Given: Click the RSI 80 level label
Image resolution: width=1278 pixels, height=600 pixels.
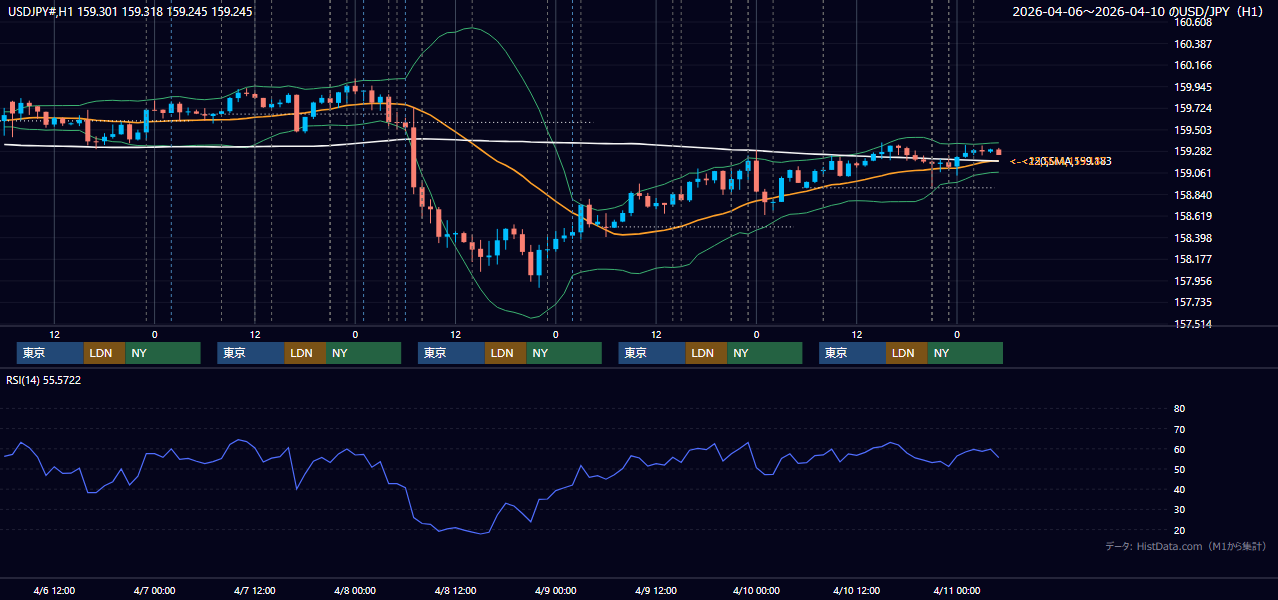Looking at the screenshot, I should point(1179,409).
